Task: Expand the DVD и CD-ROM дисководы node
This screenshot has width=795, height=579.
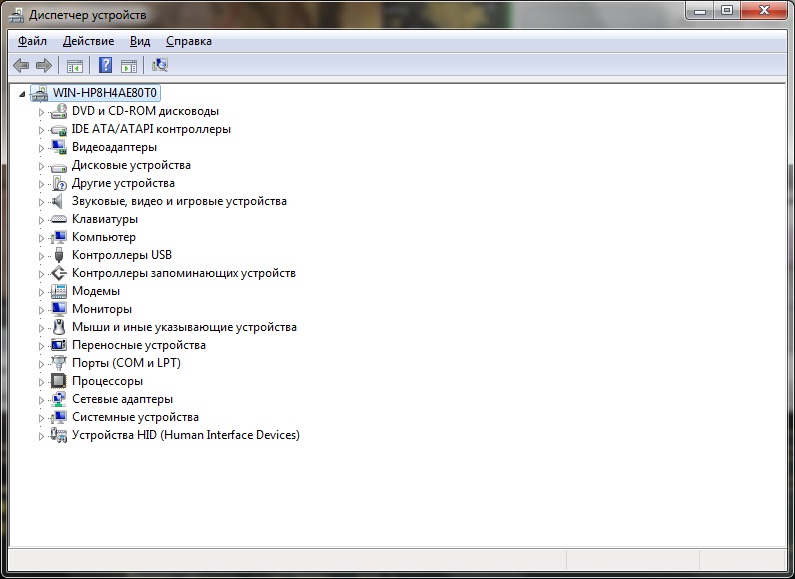Action: (42, 112)
